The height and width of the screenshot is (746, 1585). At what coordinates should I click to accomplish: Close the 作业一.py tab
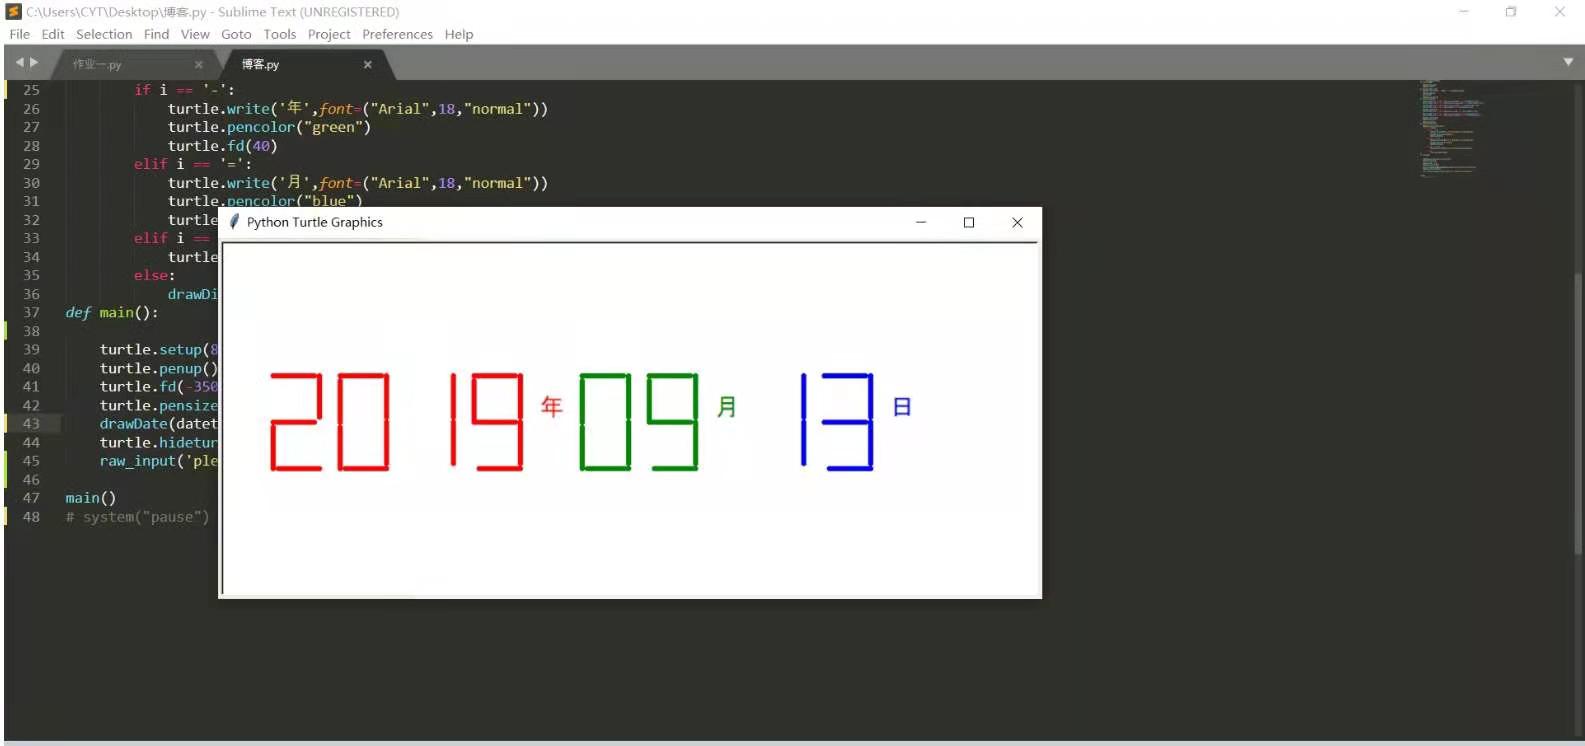(x=198, y=64)
